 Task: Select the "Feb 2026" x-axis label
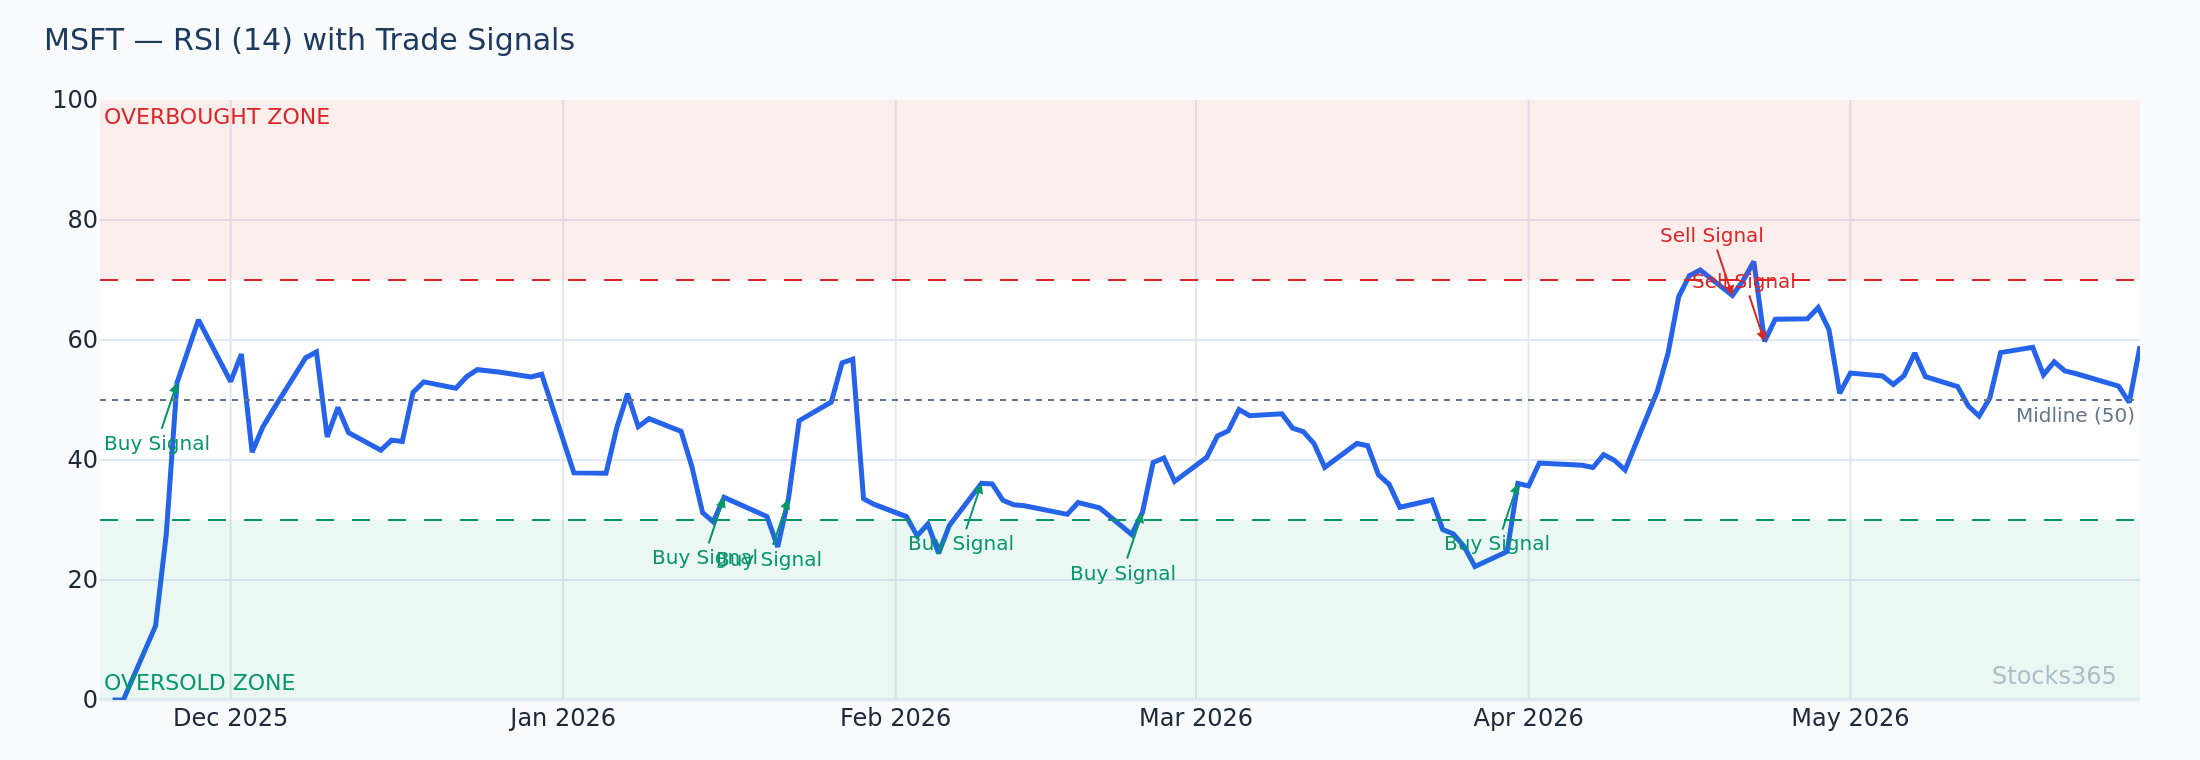pos(895,718)
